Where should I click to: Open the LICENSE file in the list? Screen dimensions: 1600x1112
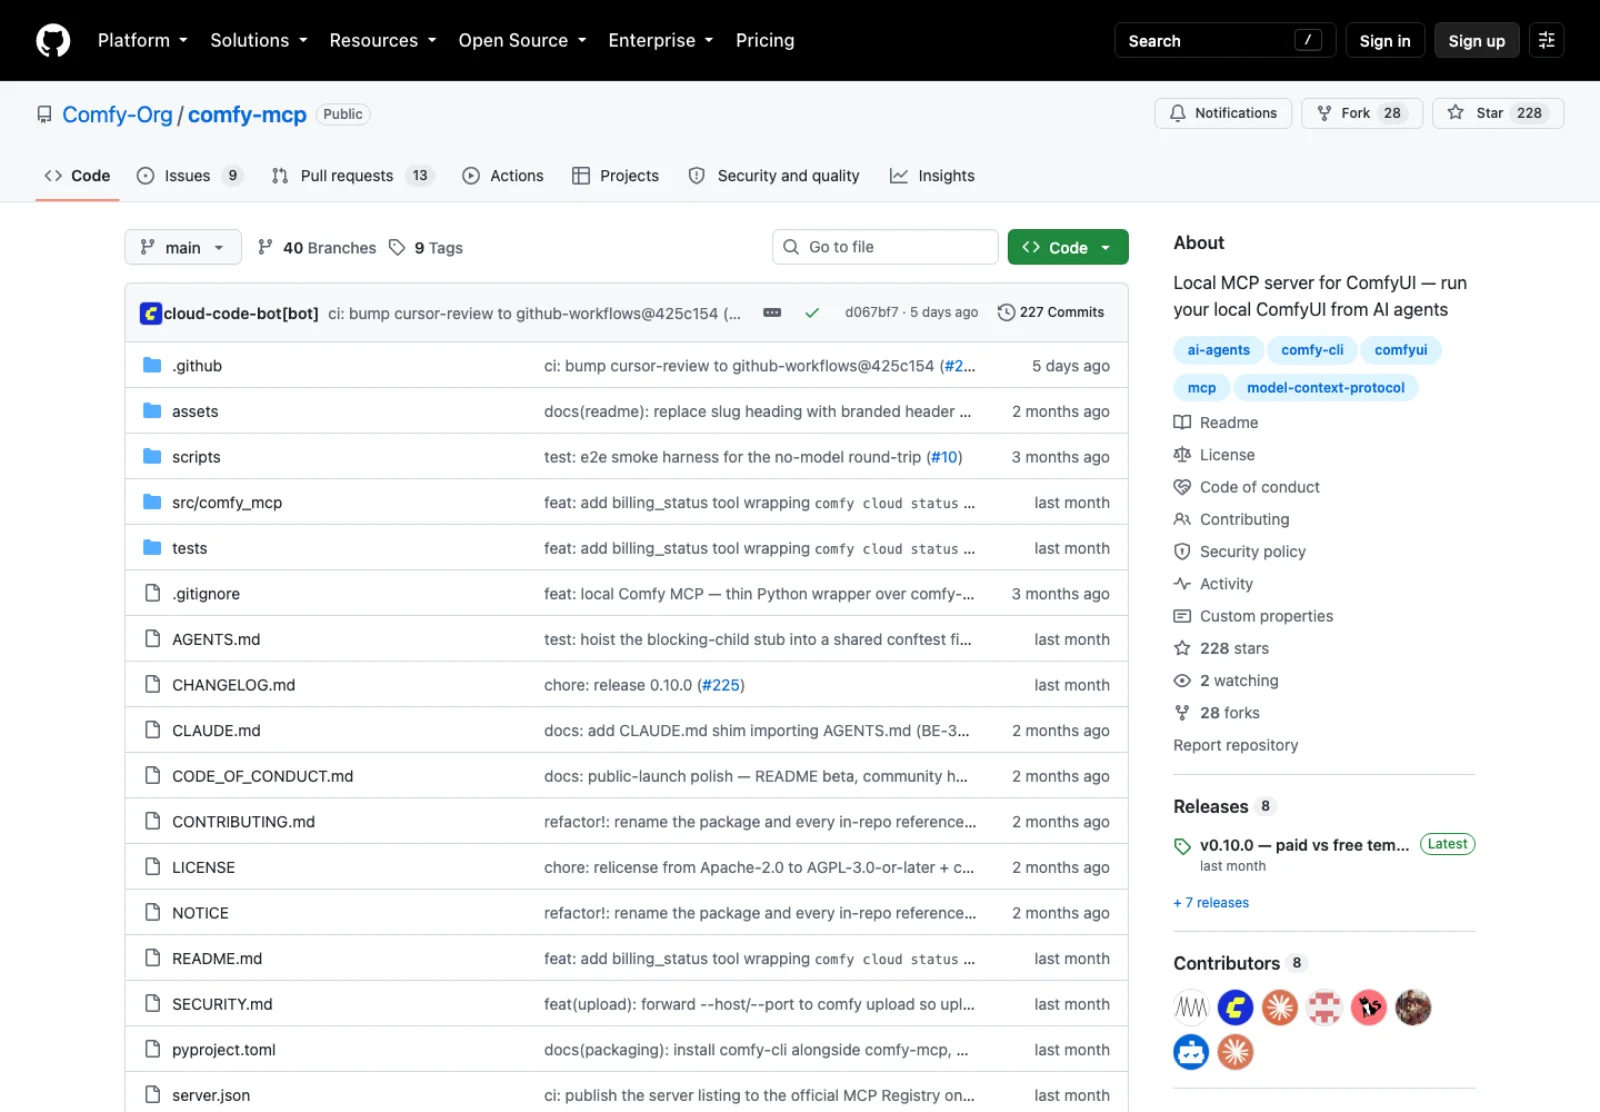203,867
